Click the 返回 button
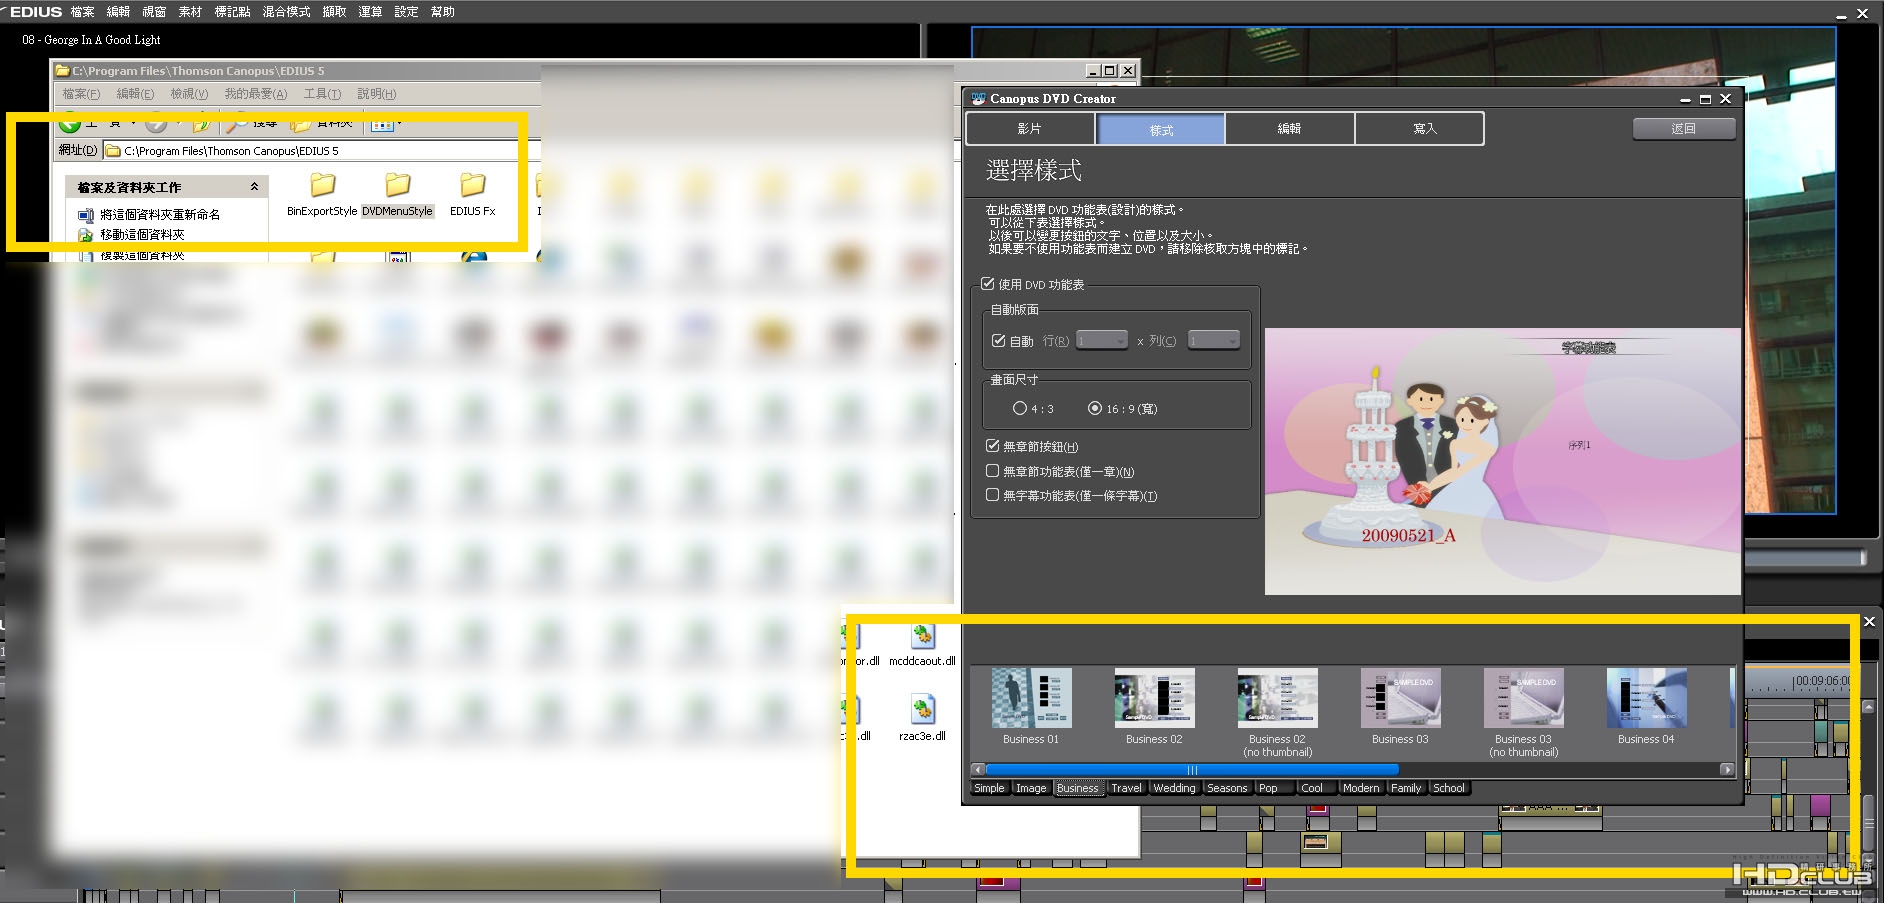The image size is (1884, 903). [1684, 128]
